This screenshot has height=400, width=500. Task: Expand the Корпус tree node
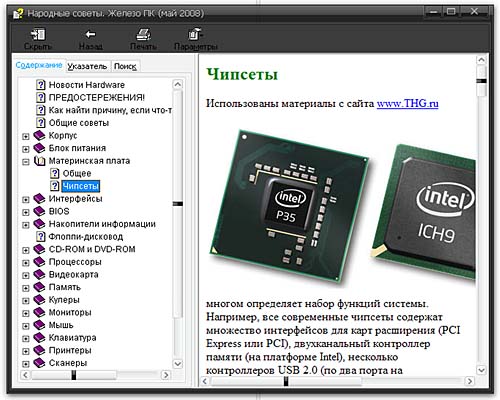[x=25, y=136]
